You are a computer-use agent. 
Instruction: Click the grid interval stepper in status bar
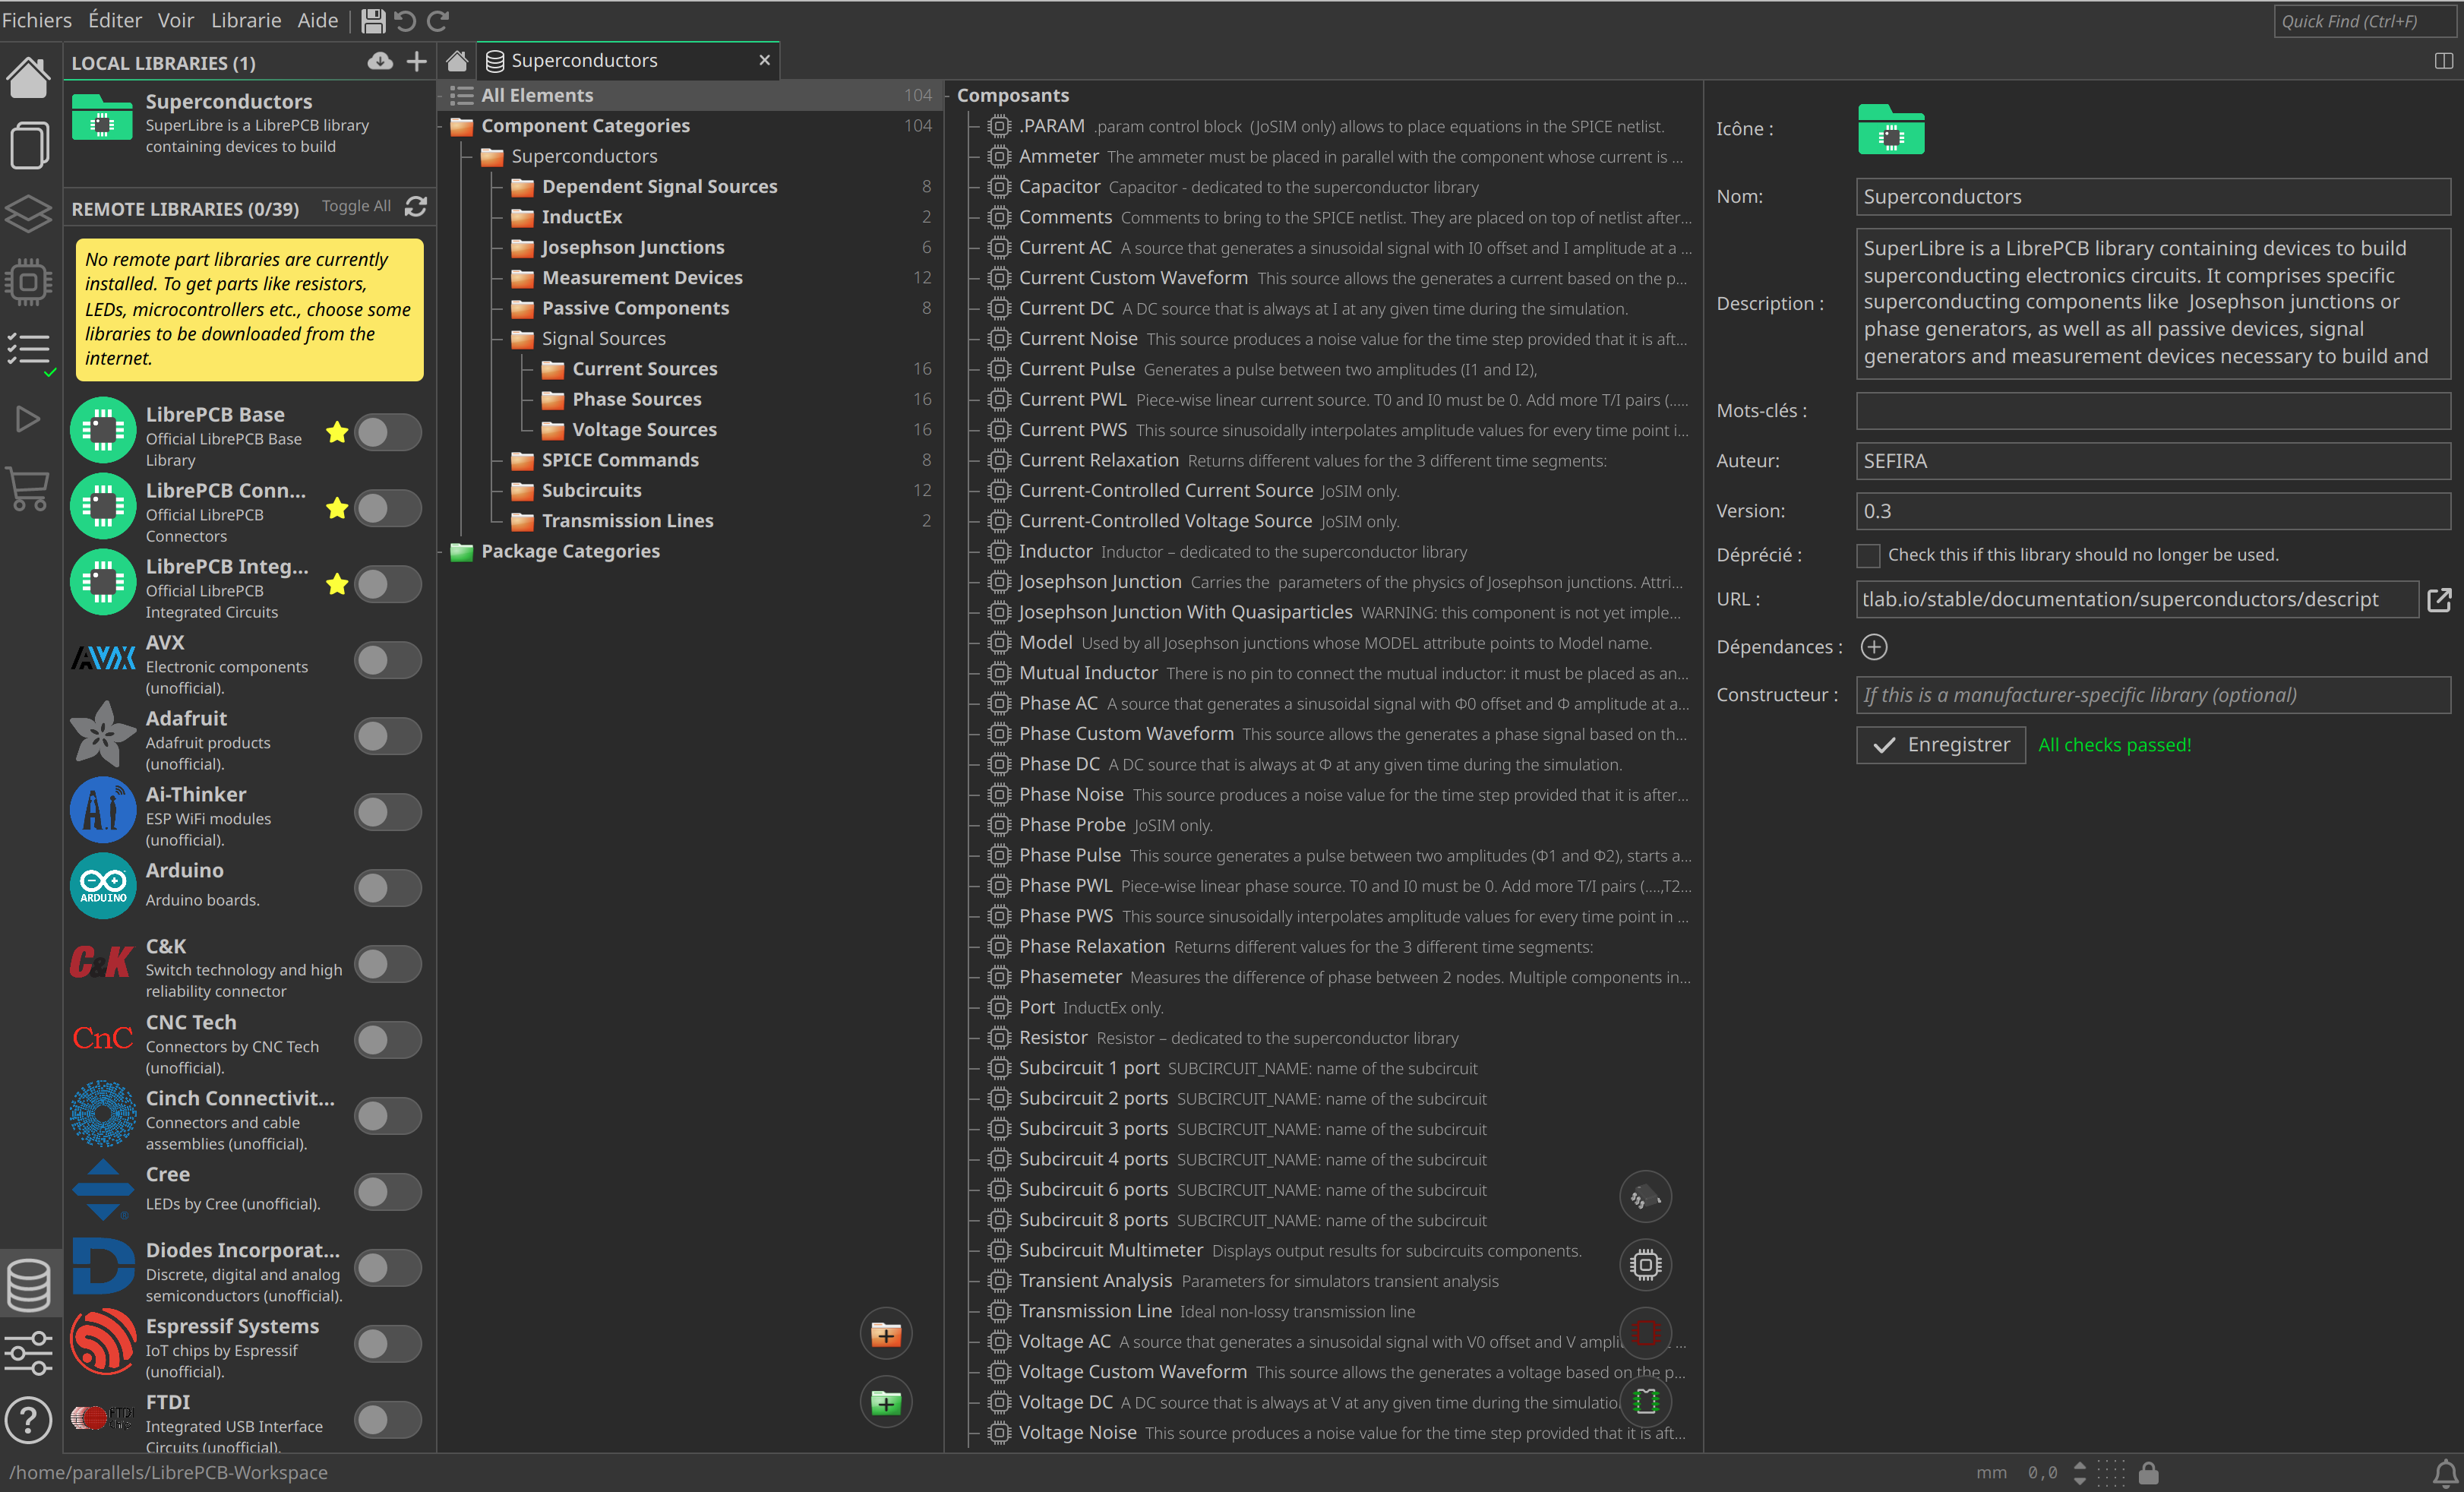point(2080,1473)
